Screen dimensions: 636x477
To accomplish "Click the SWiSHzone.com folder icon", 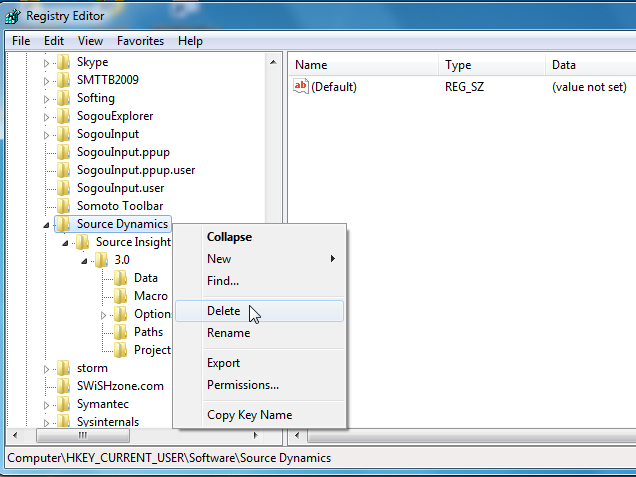I will tap(63, 386).
